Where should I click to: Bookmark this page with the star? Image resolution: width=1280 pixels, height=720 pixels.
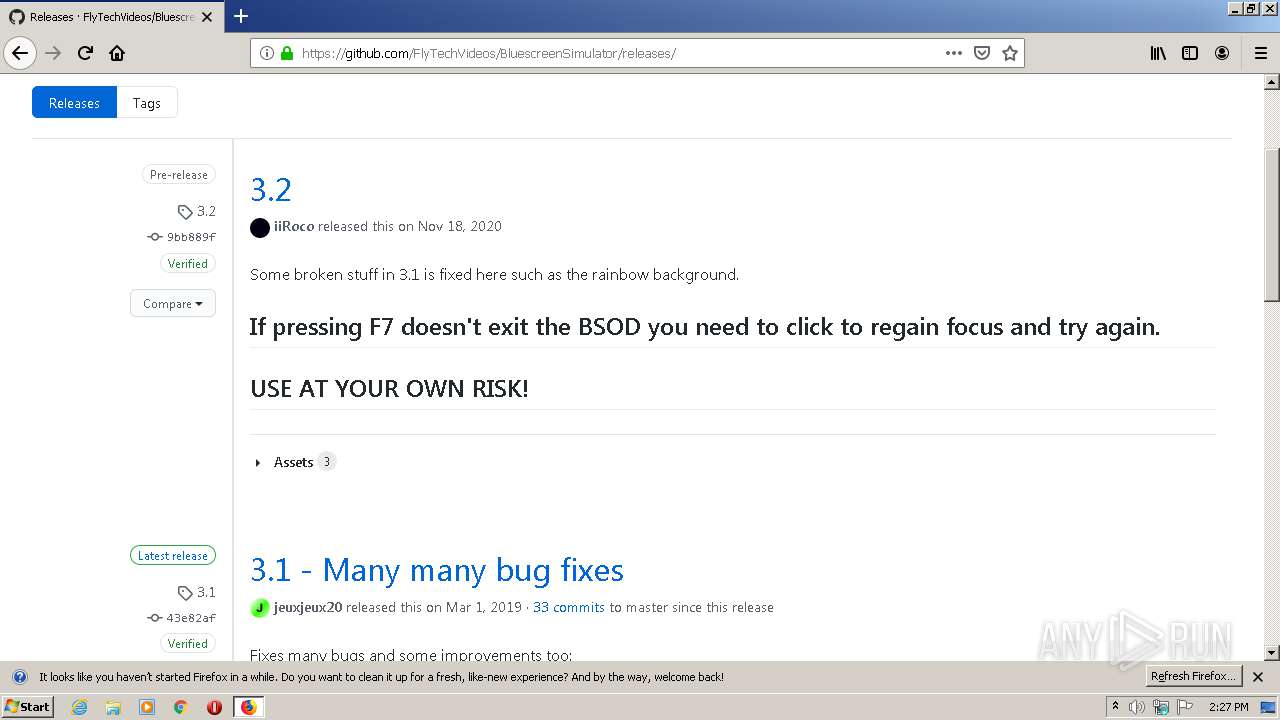coord(1010,53)
